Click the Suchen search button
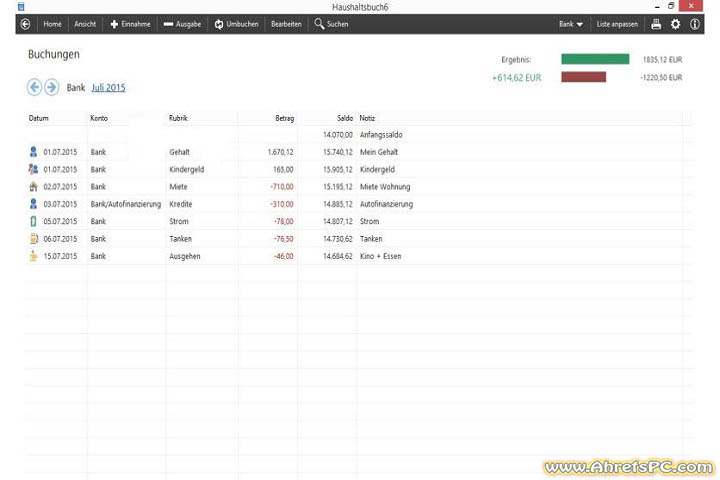Image resolution: width=720 pixels, height=480 pixels. [331, 24]
